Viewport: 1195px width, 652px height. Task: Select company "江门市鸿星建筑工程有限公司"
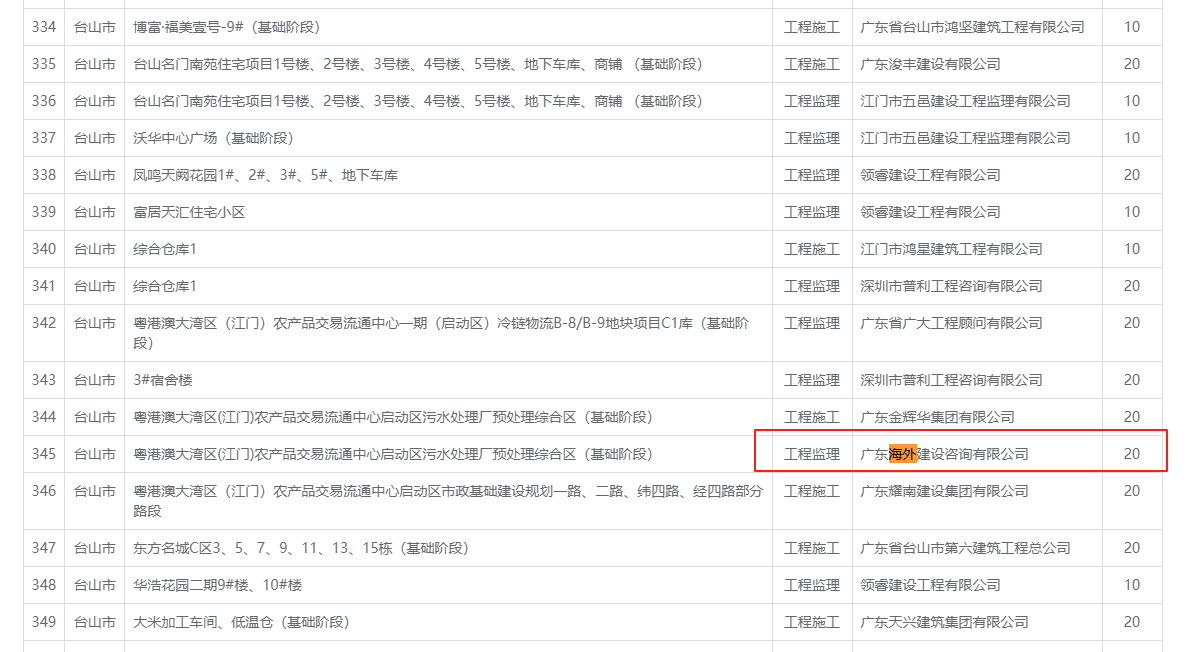click(x=951, y=249)
